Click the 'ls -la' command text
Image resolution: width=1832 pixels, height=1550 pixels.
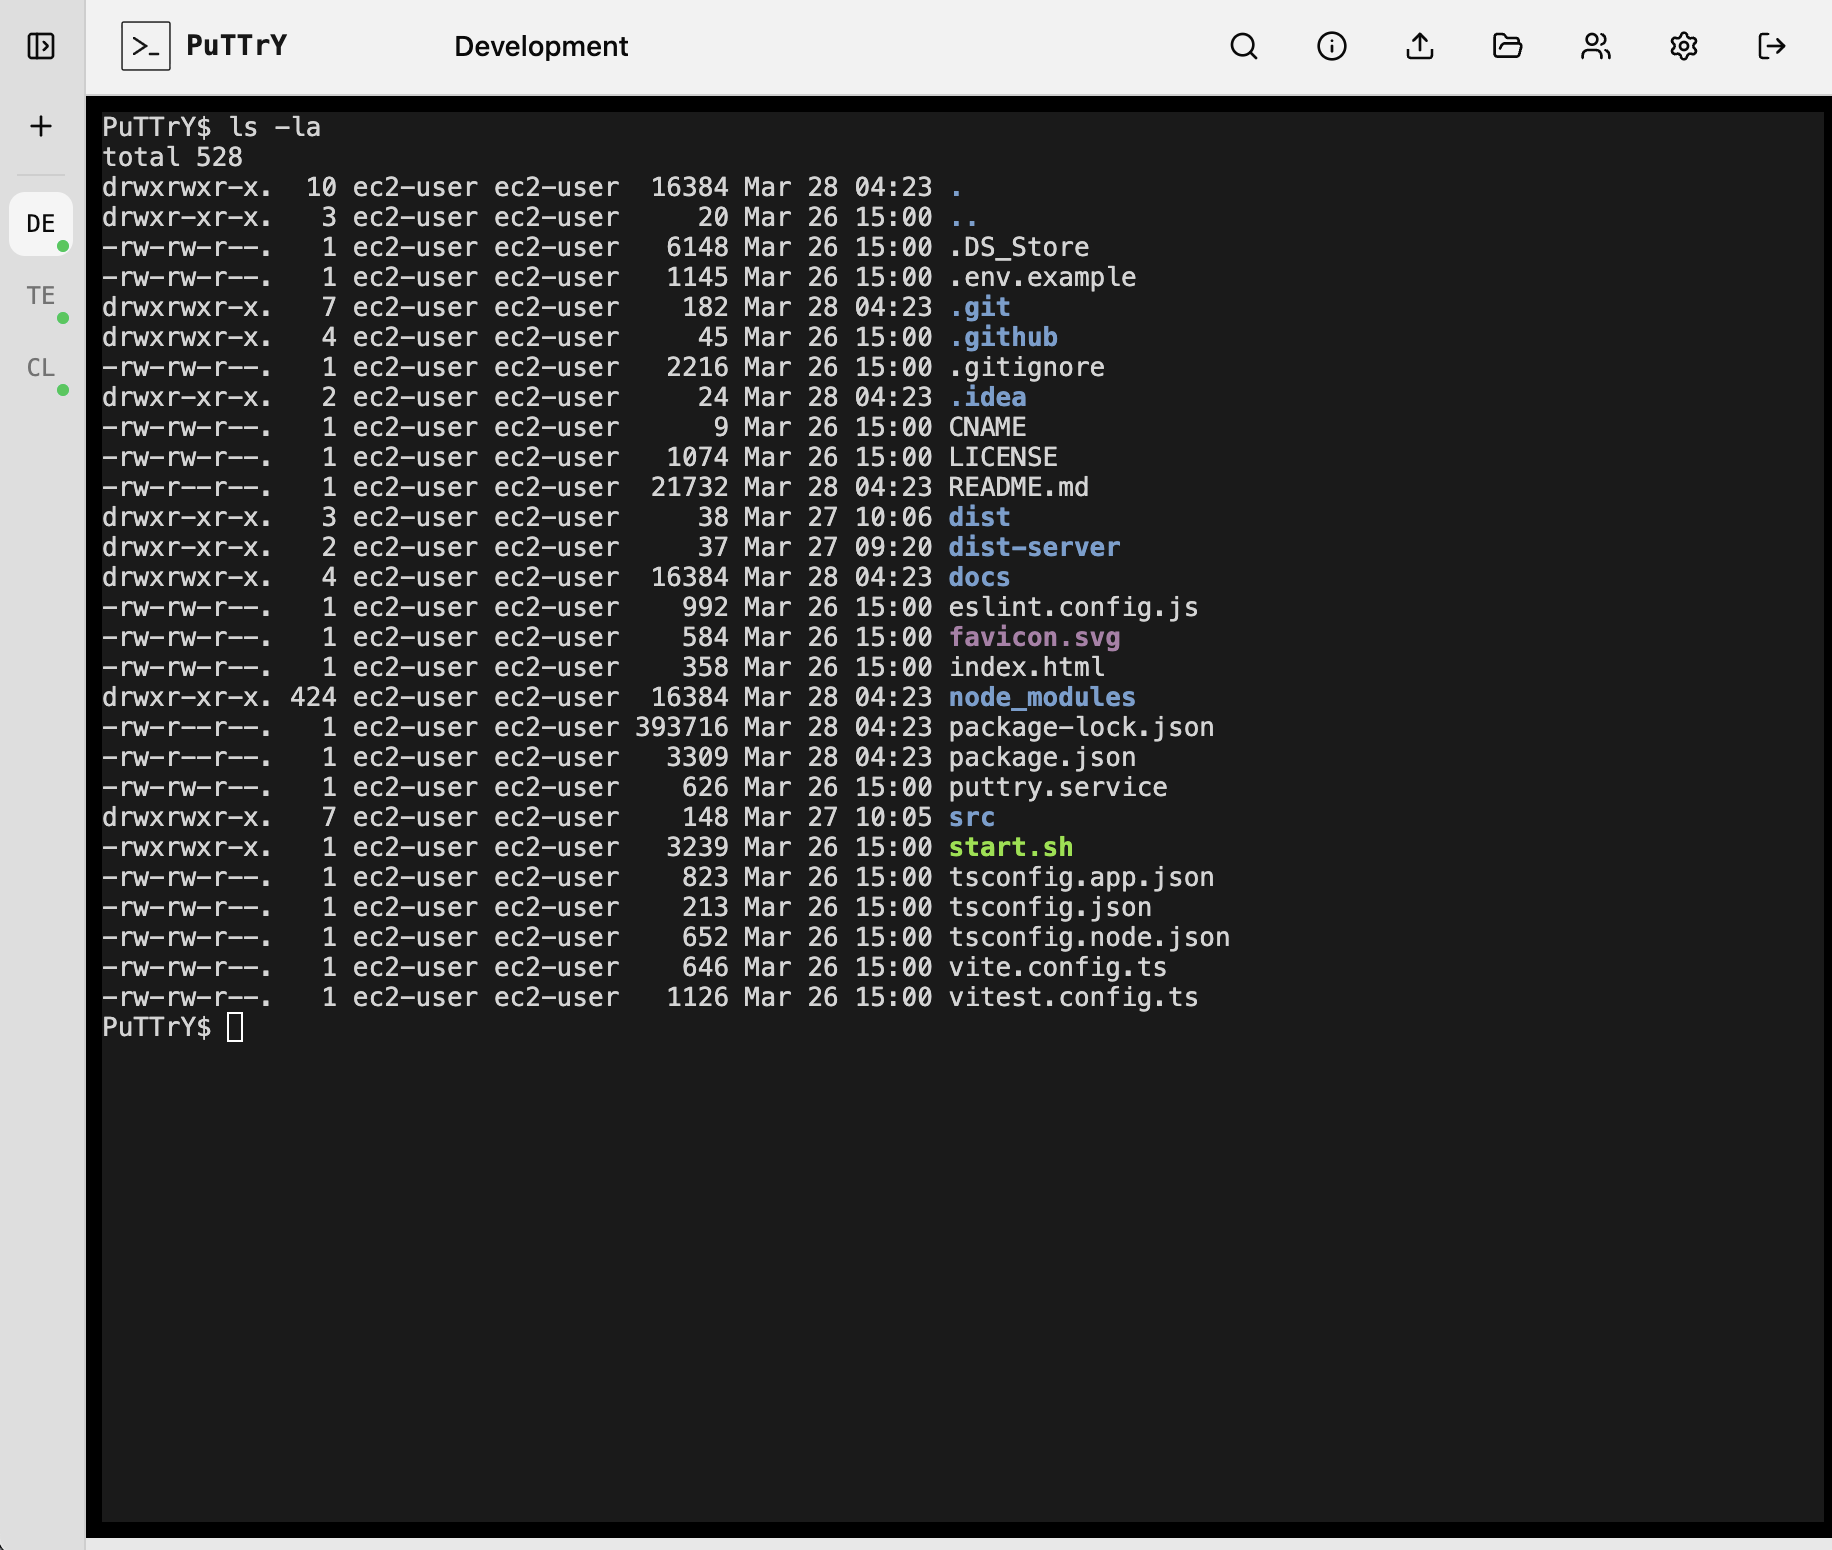click(275, 127)
